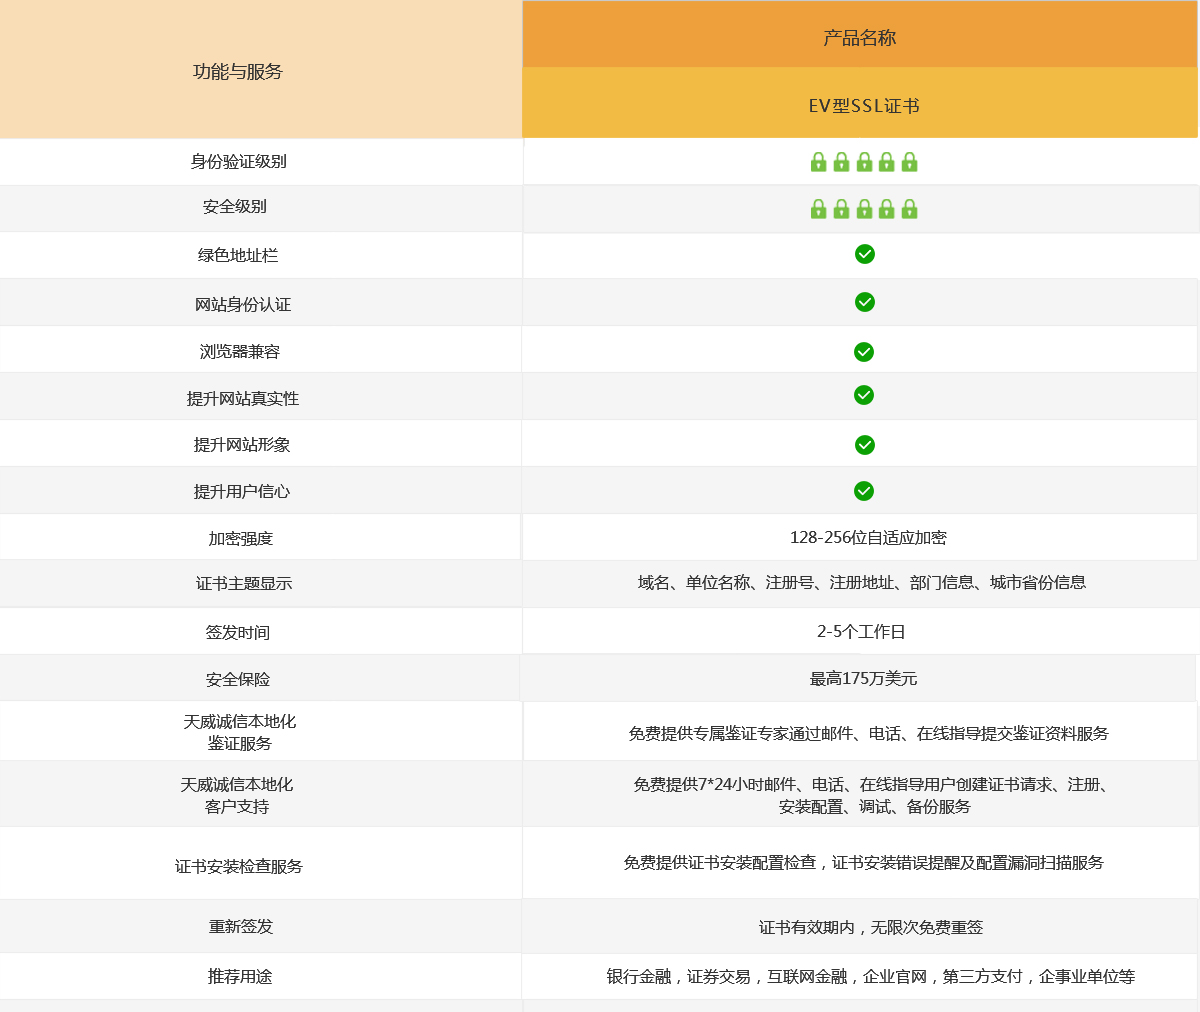Click the last lock icon in 身份验证级别 row
This screenshot has width=1200, height=1012.
pyautogui.click(x=909, y=162)
